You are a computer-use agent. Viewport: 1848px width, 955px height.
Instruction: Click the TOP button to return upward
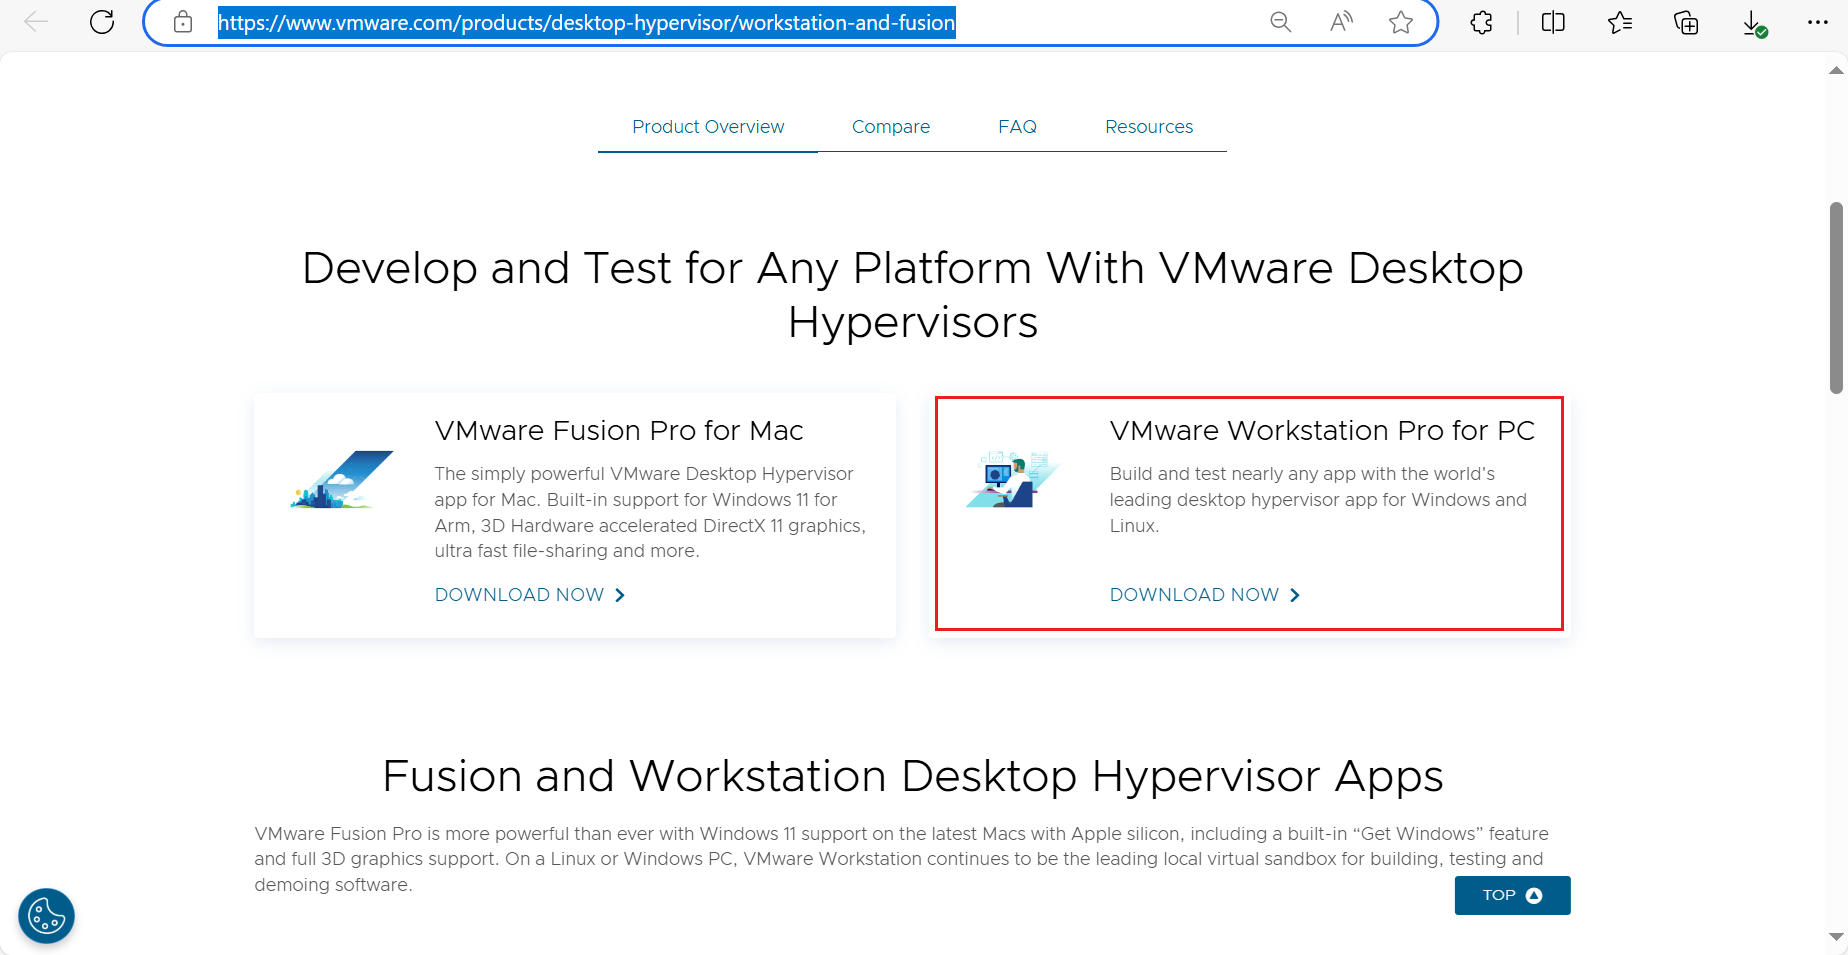pos(1512,895)
